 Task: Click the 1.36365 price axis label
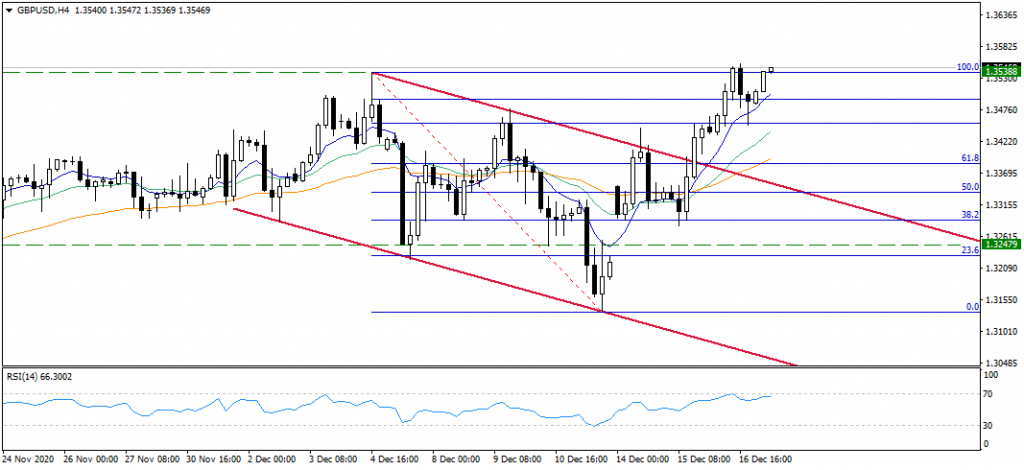(x=1000, y=16)
